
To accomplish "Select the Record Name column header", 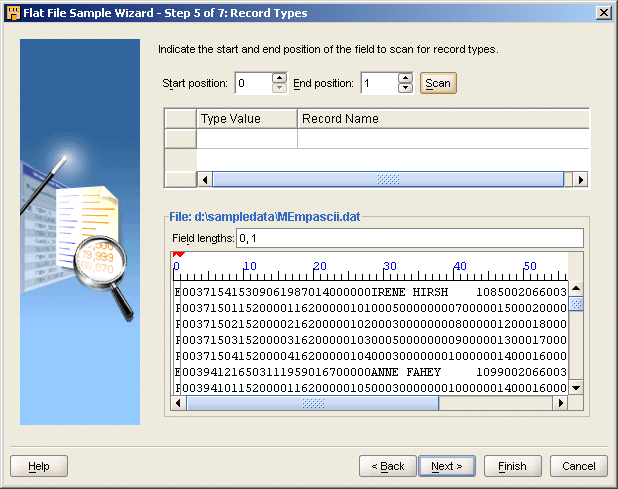I will (443, 119).
